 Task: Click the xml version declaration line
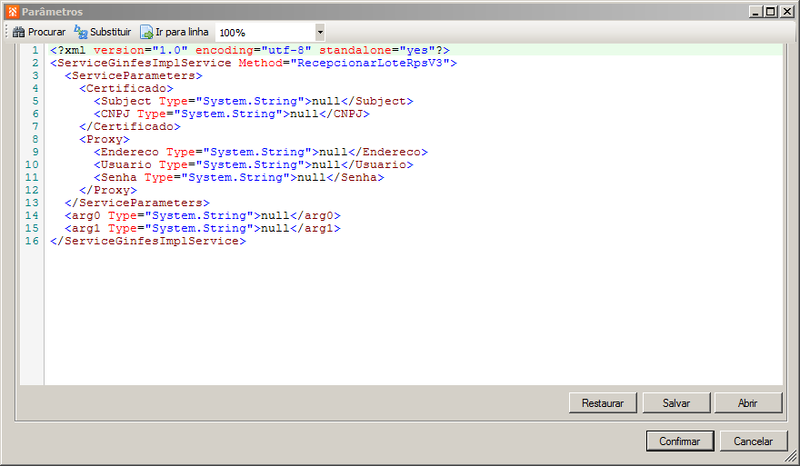click(250, 50)
